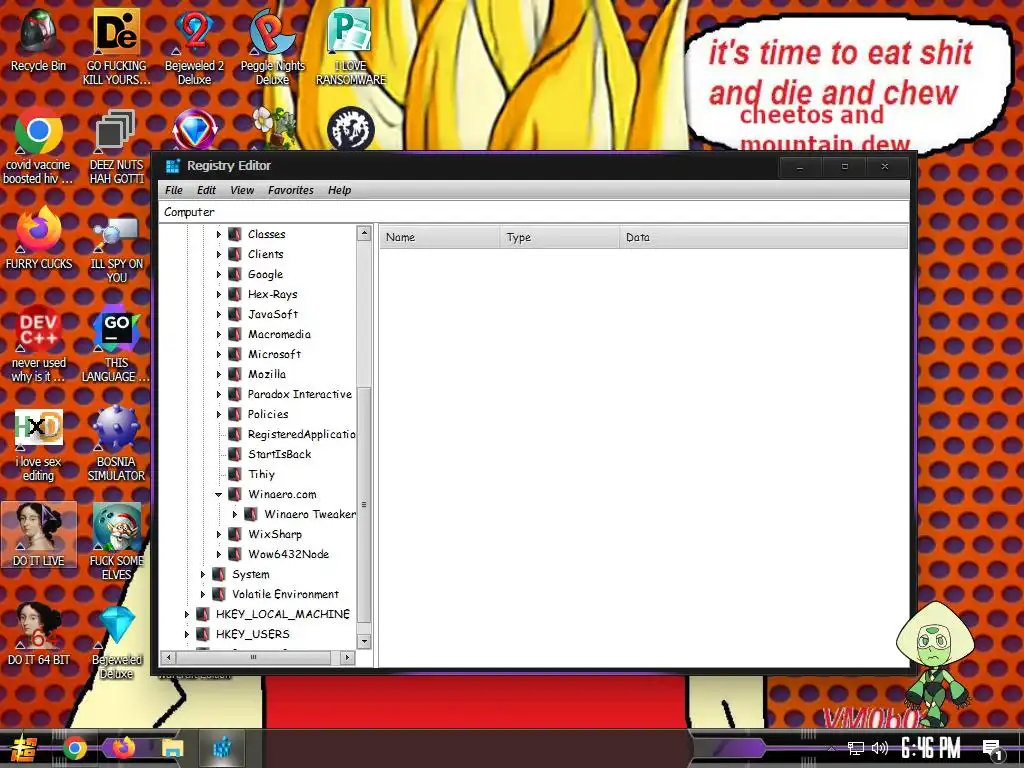Viewport: 1024px width, 768px height.
Task: Open the Dev C++ desktop icon
Action: click(38, 344)
